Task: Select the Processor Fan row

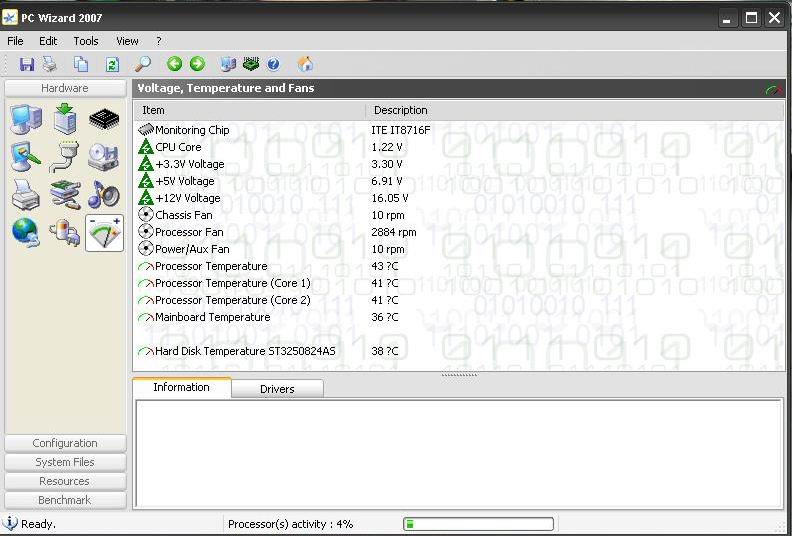Action: (459, 232)
